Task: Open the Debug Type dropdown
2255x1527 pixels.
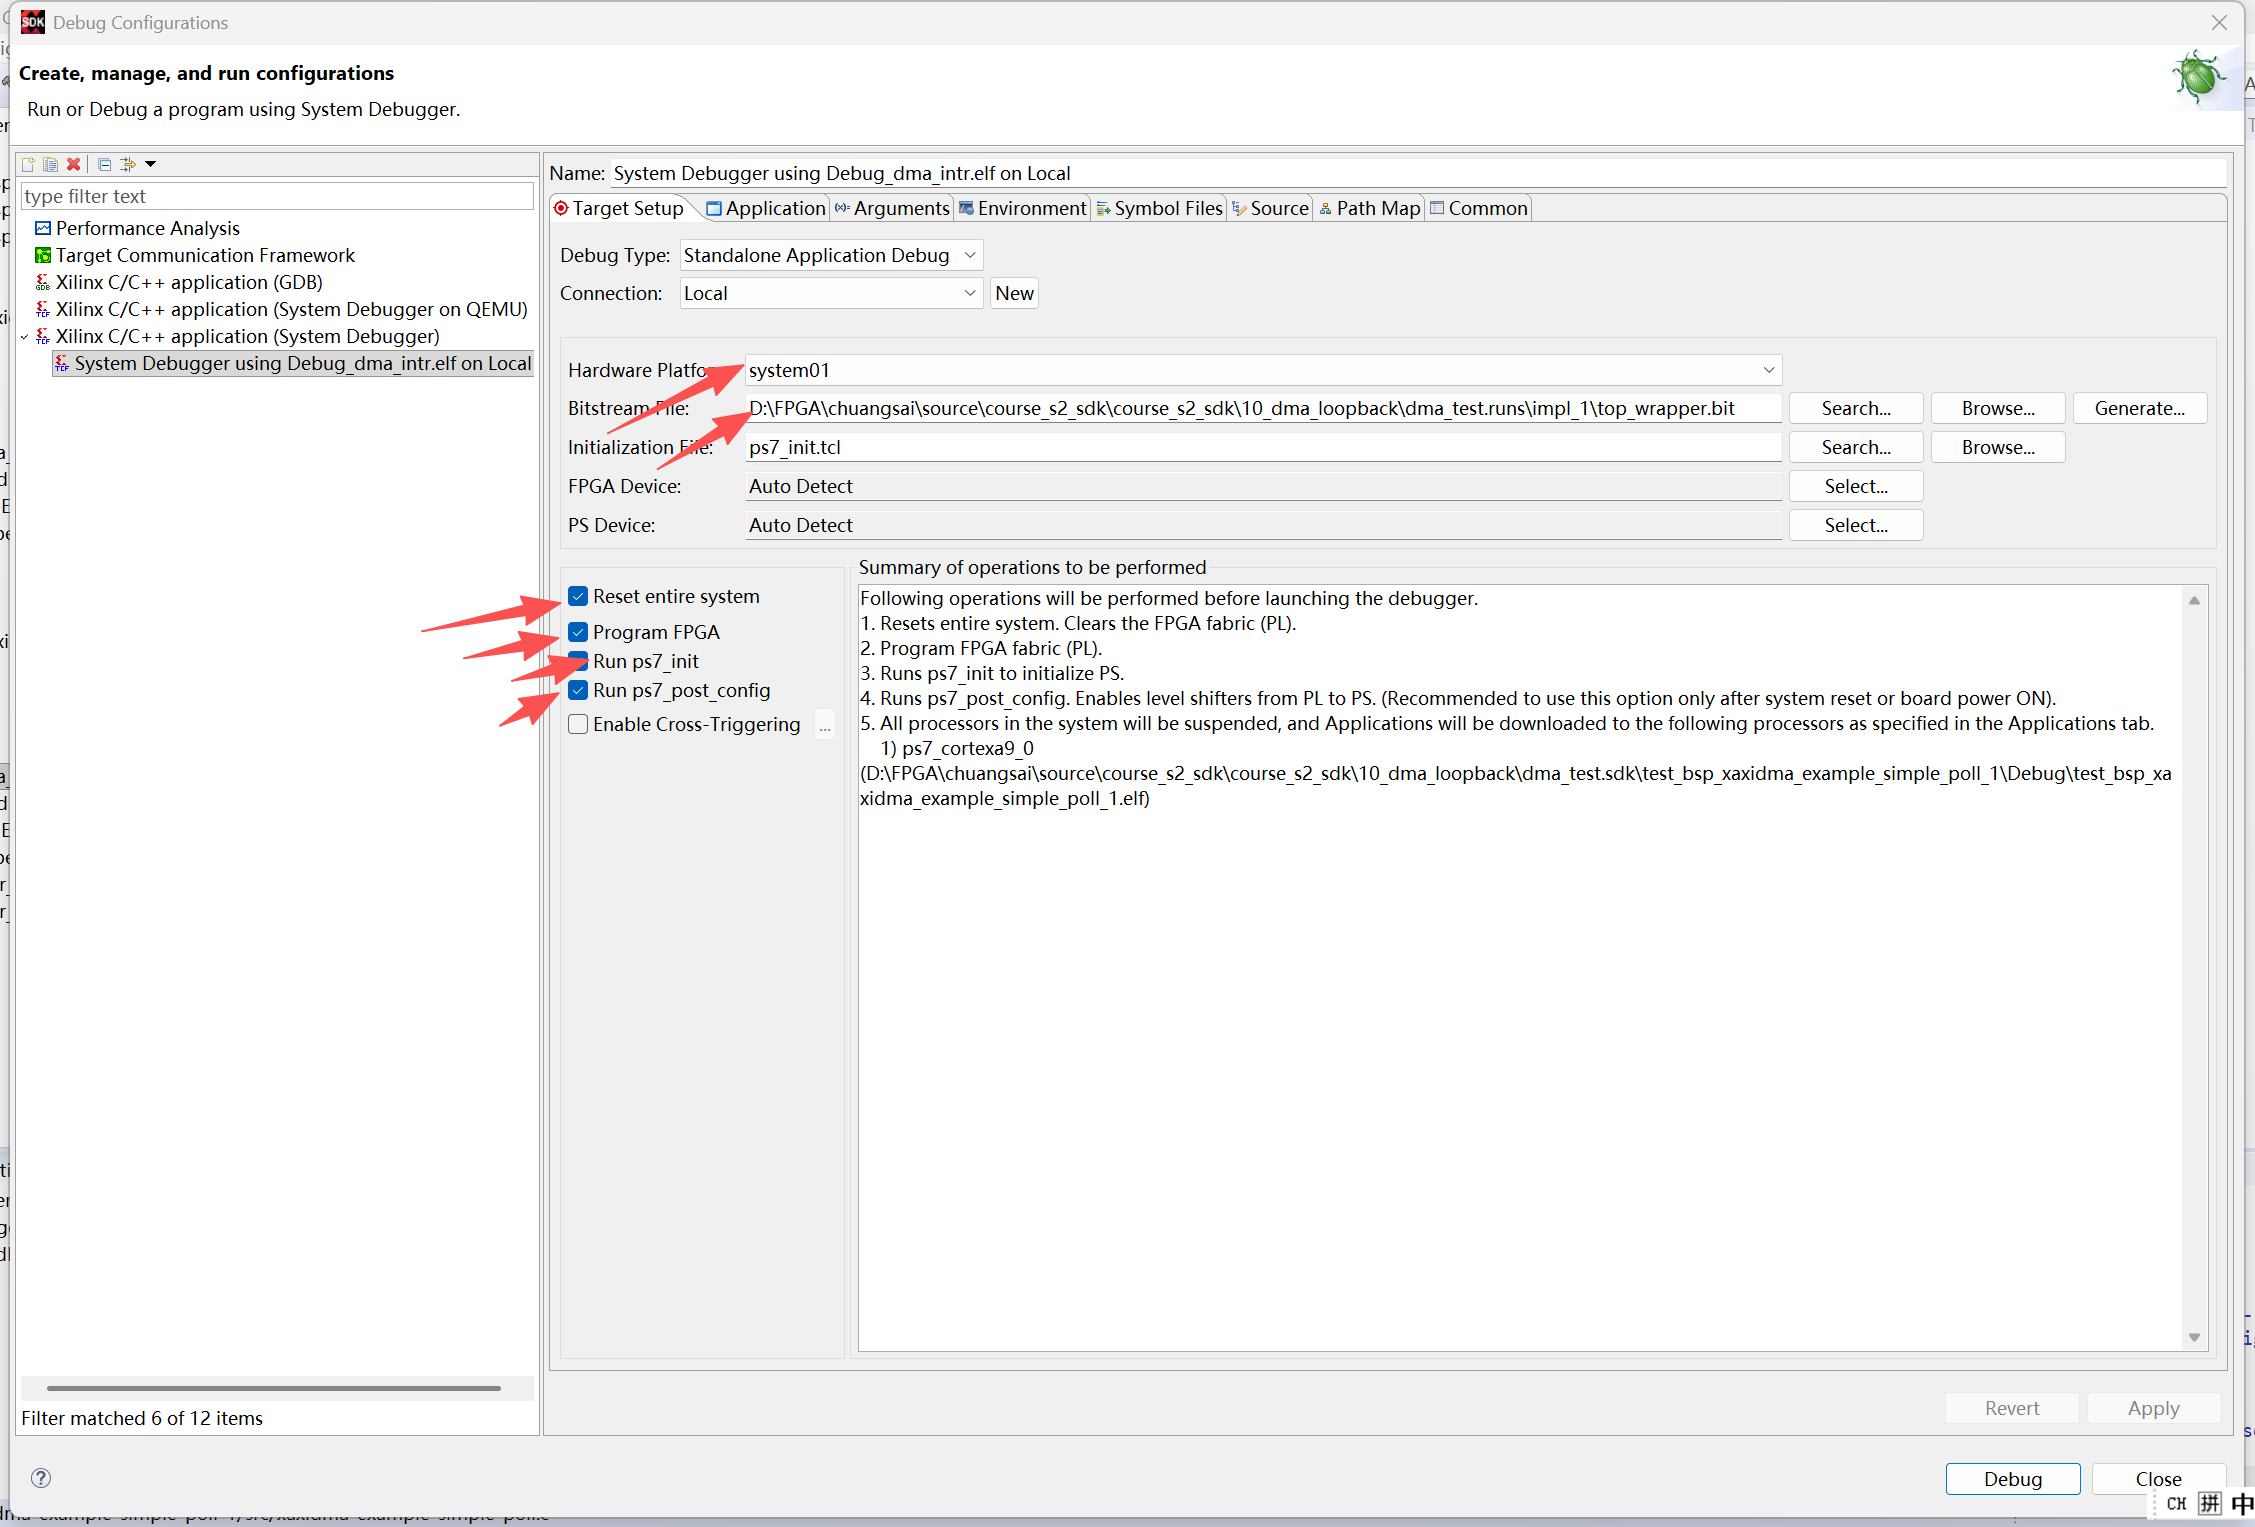Action: (969, 255)
